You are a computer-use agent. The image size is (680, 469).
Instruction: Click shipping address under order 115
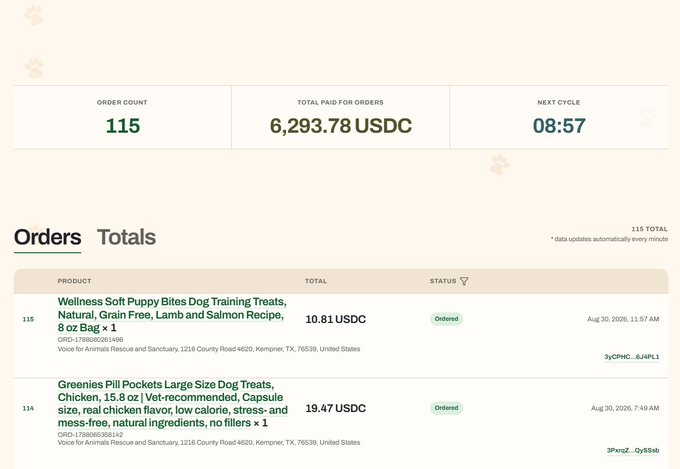(209, 349)
